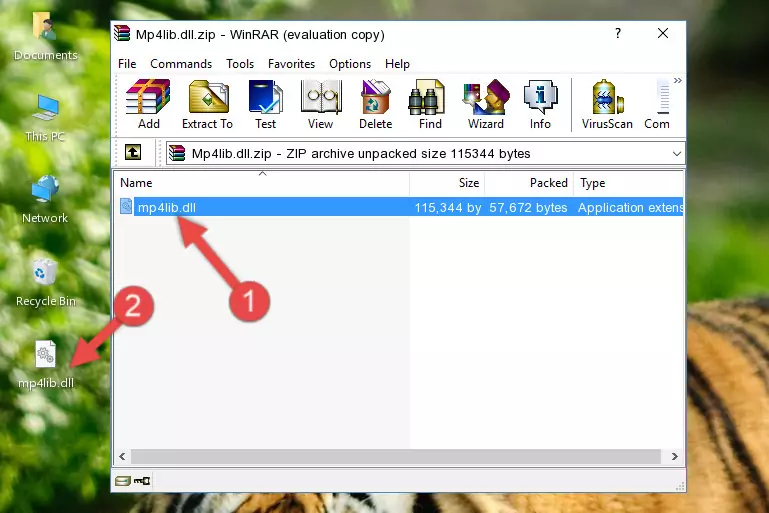Show archive Info
This screenshot has height=513, width=769.
click(x=540, y=104)
